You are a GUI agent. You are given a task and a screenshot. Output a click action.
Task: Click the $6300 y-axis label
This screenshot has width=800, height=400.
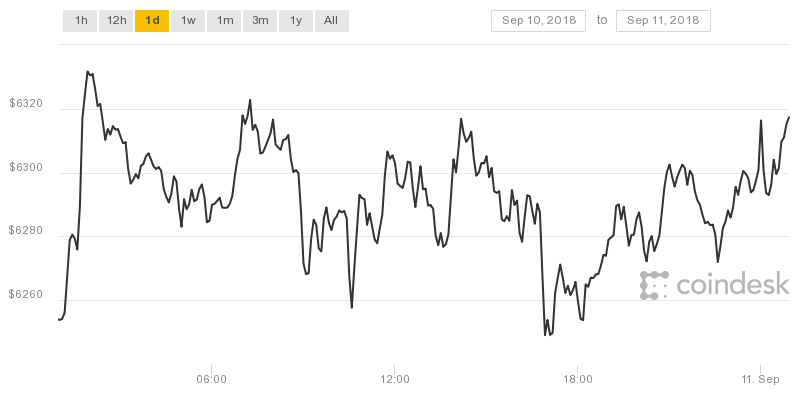coord(26,167)
